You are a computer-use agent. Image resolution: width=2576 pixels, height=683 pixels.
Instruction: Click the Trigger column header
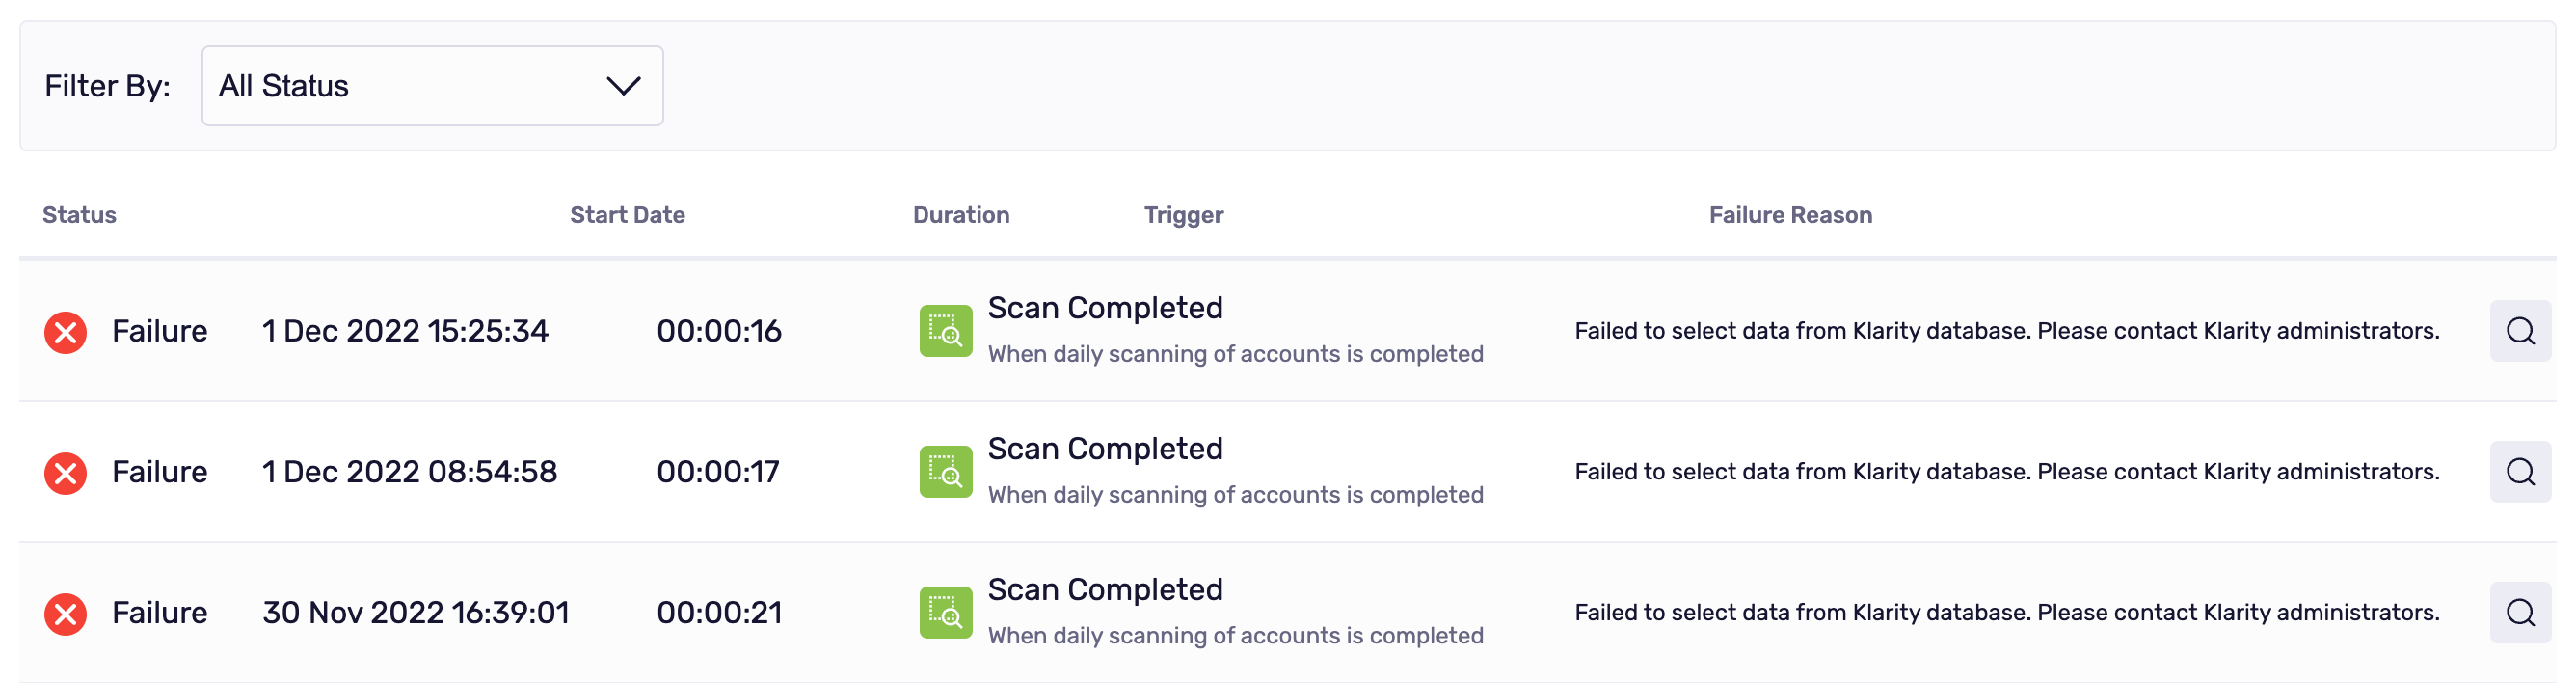click(x=1184, y=215)
